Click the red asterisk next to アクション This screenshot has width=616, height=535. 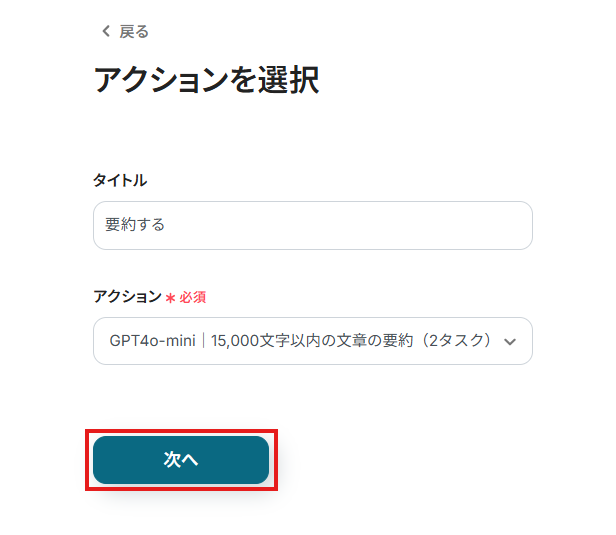coord(170,297)
